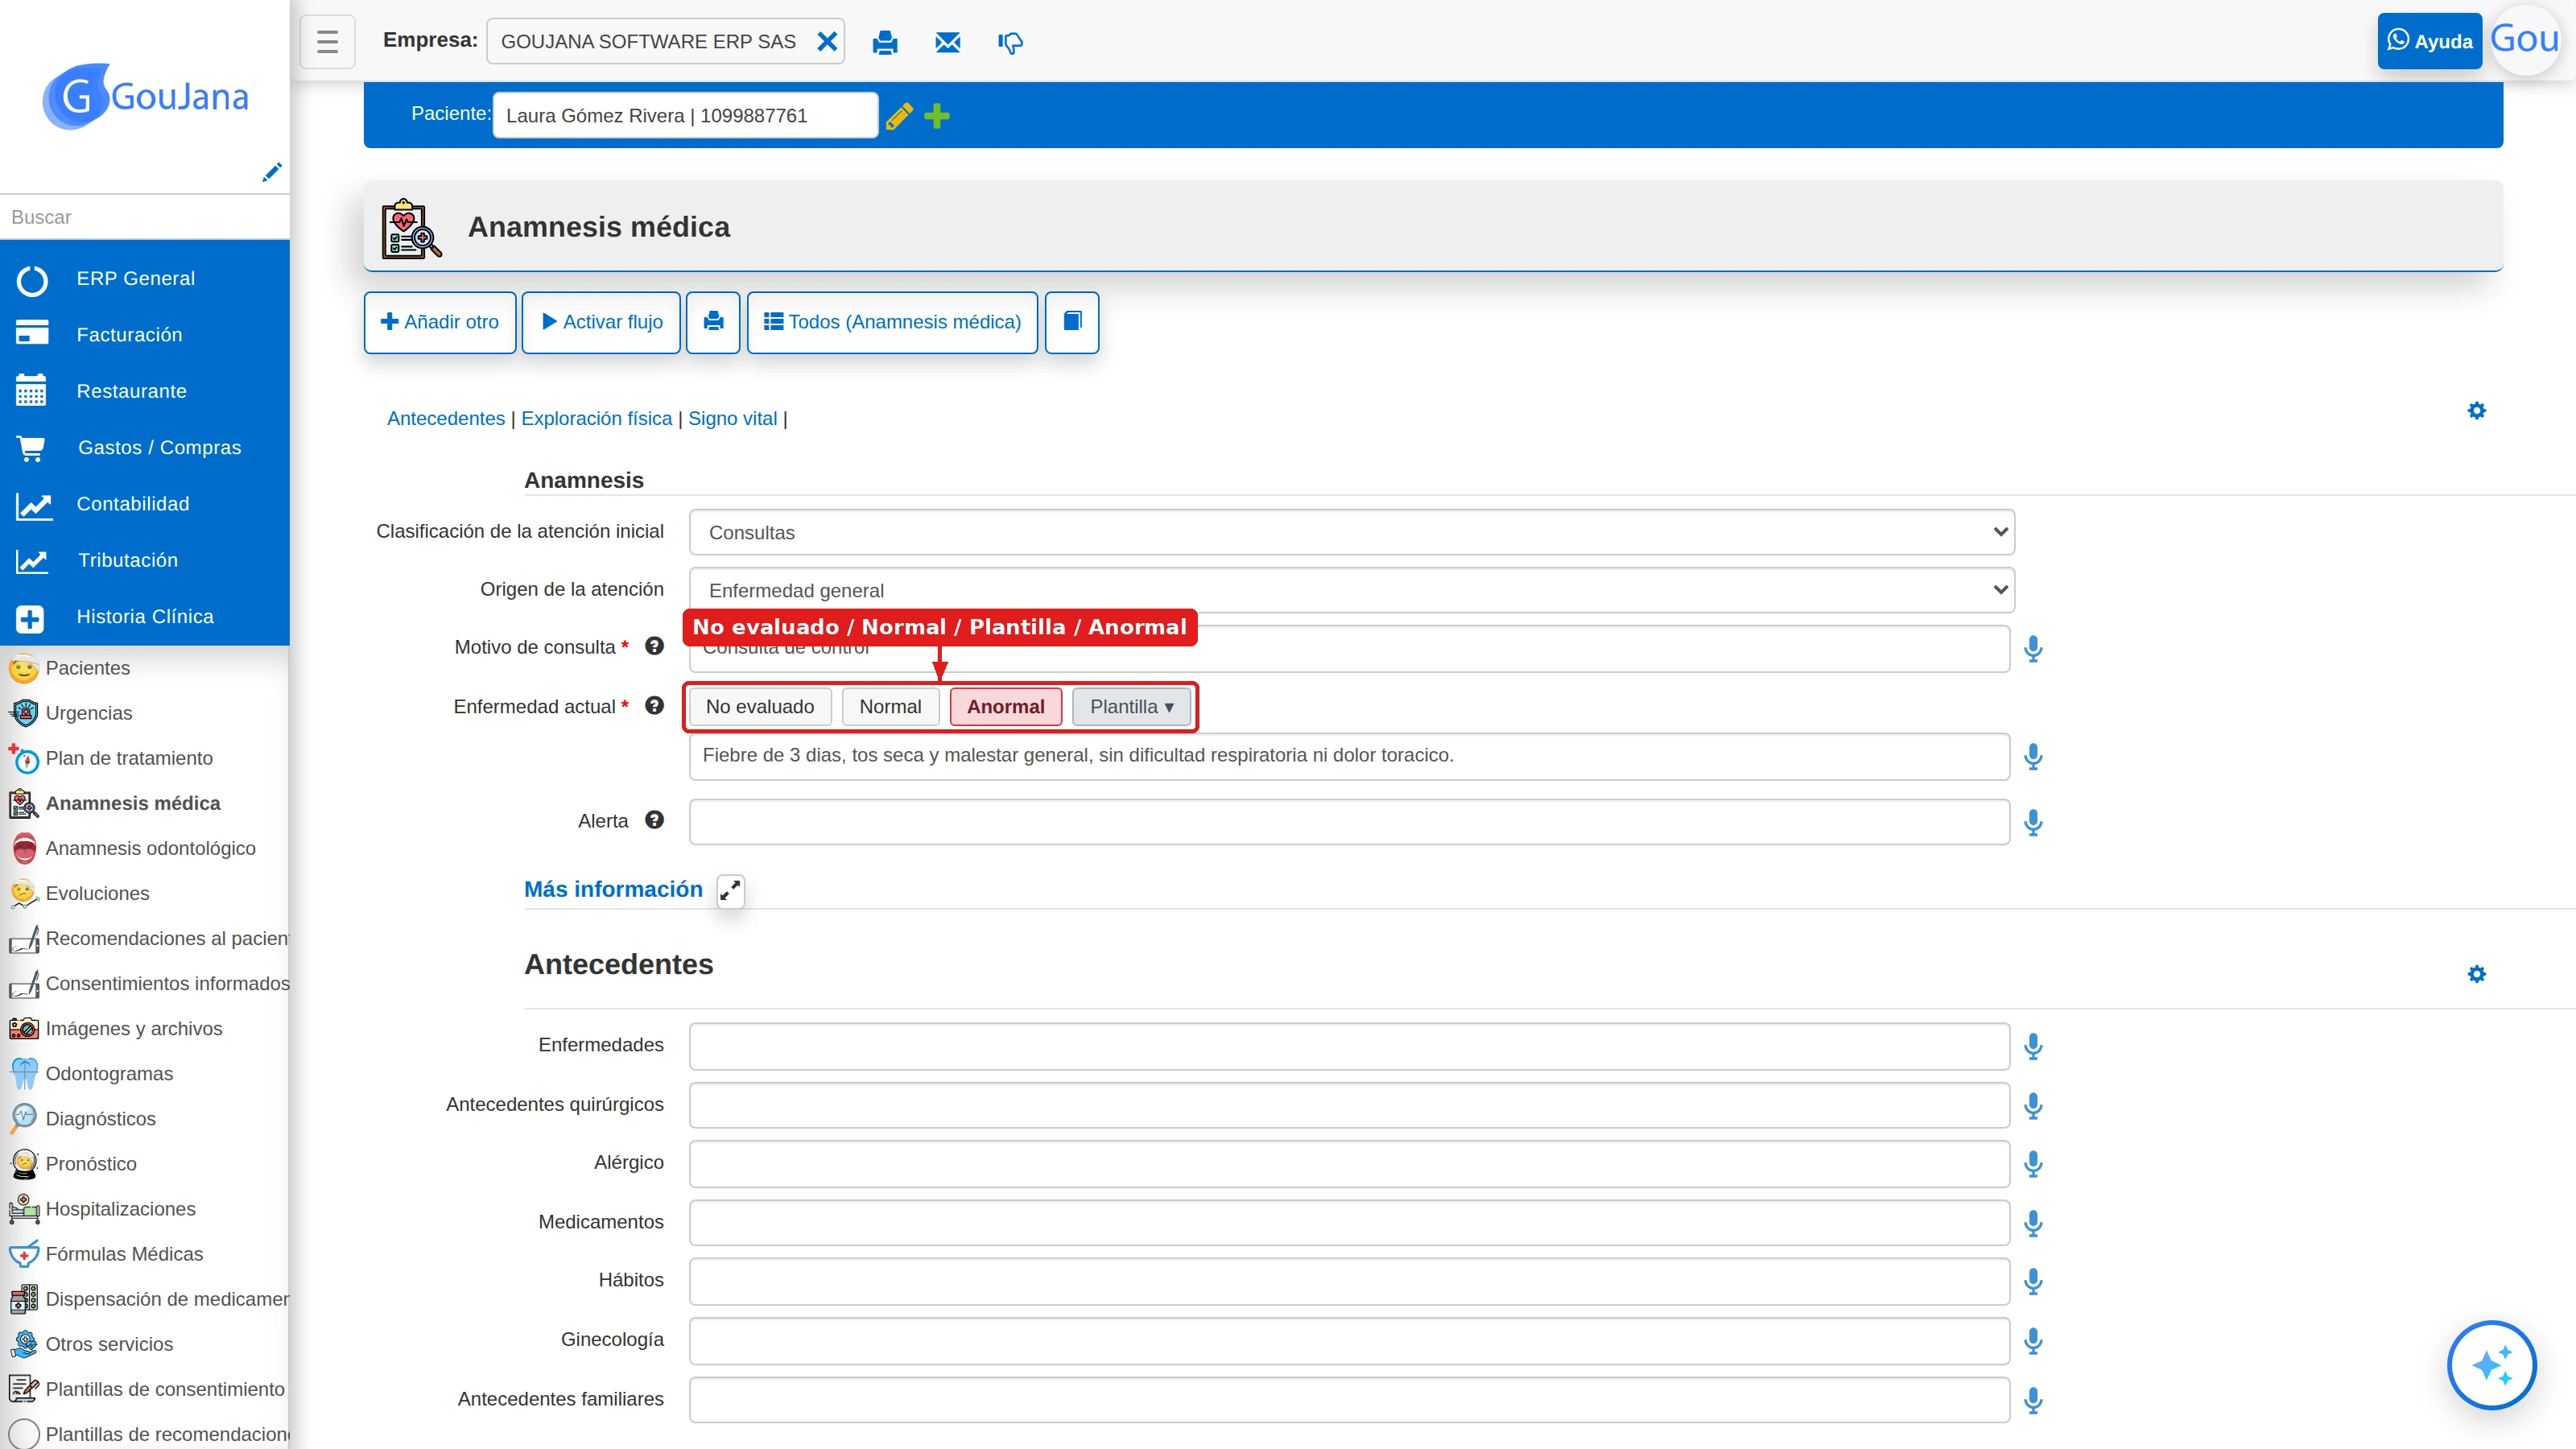Open Gastos / Compras menu
This screenshot has height=1449, width=2576.
tap(145, 448)
